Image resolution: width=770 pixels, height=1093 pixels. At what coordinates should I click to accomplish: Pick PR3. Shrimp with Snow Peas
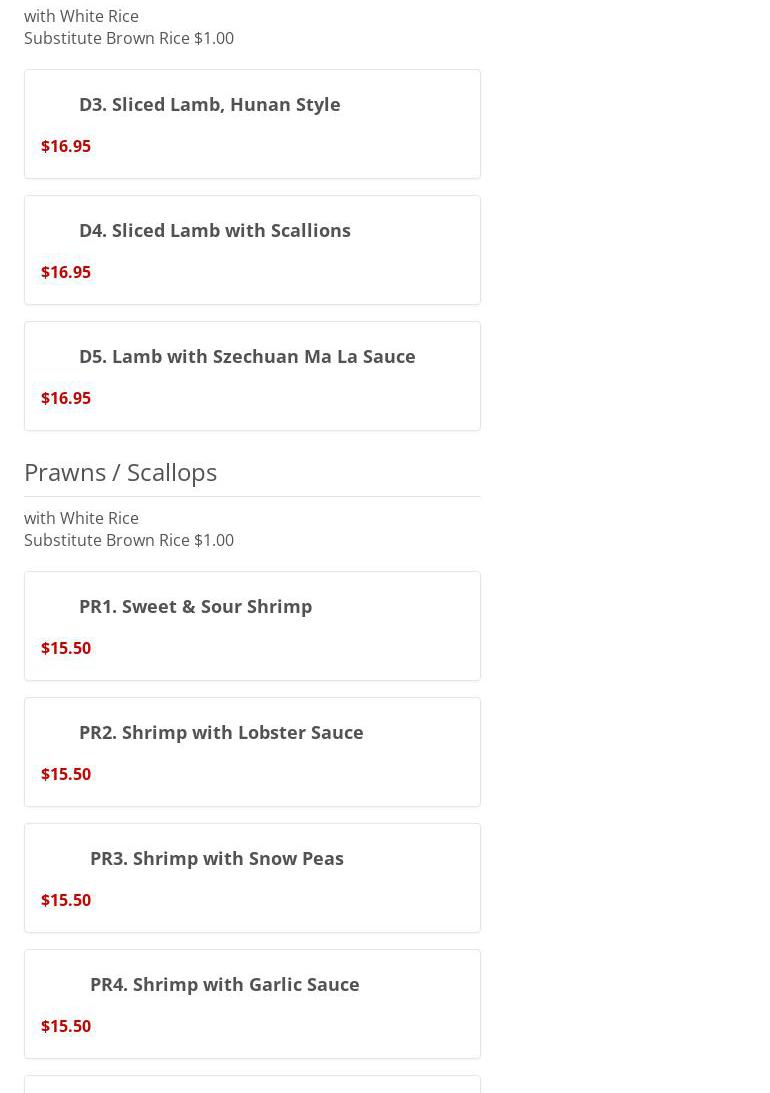tap(216, 858)
